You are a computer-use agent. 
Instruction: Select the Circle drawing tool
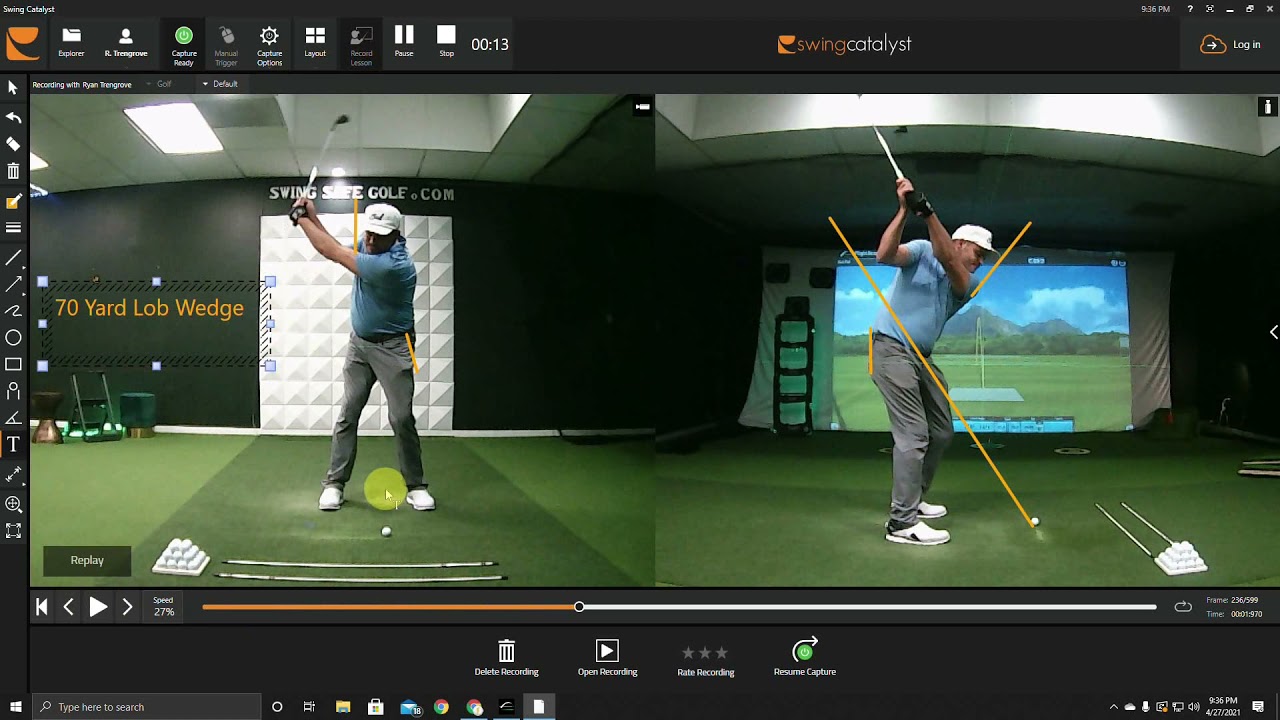point(13,338)
